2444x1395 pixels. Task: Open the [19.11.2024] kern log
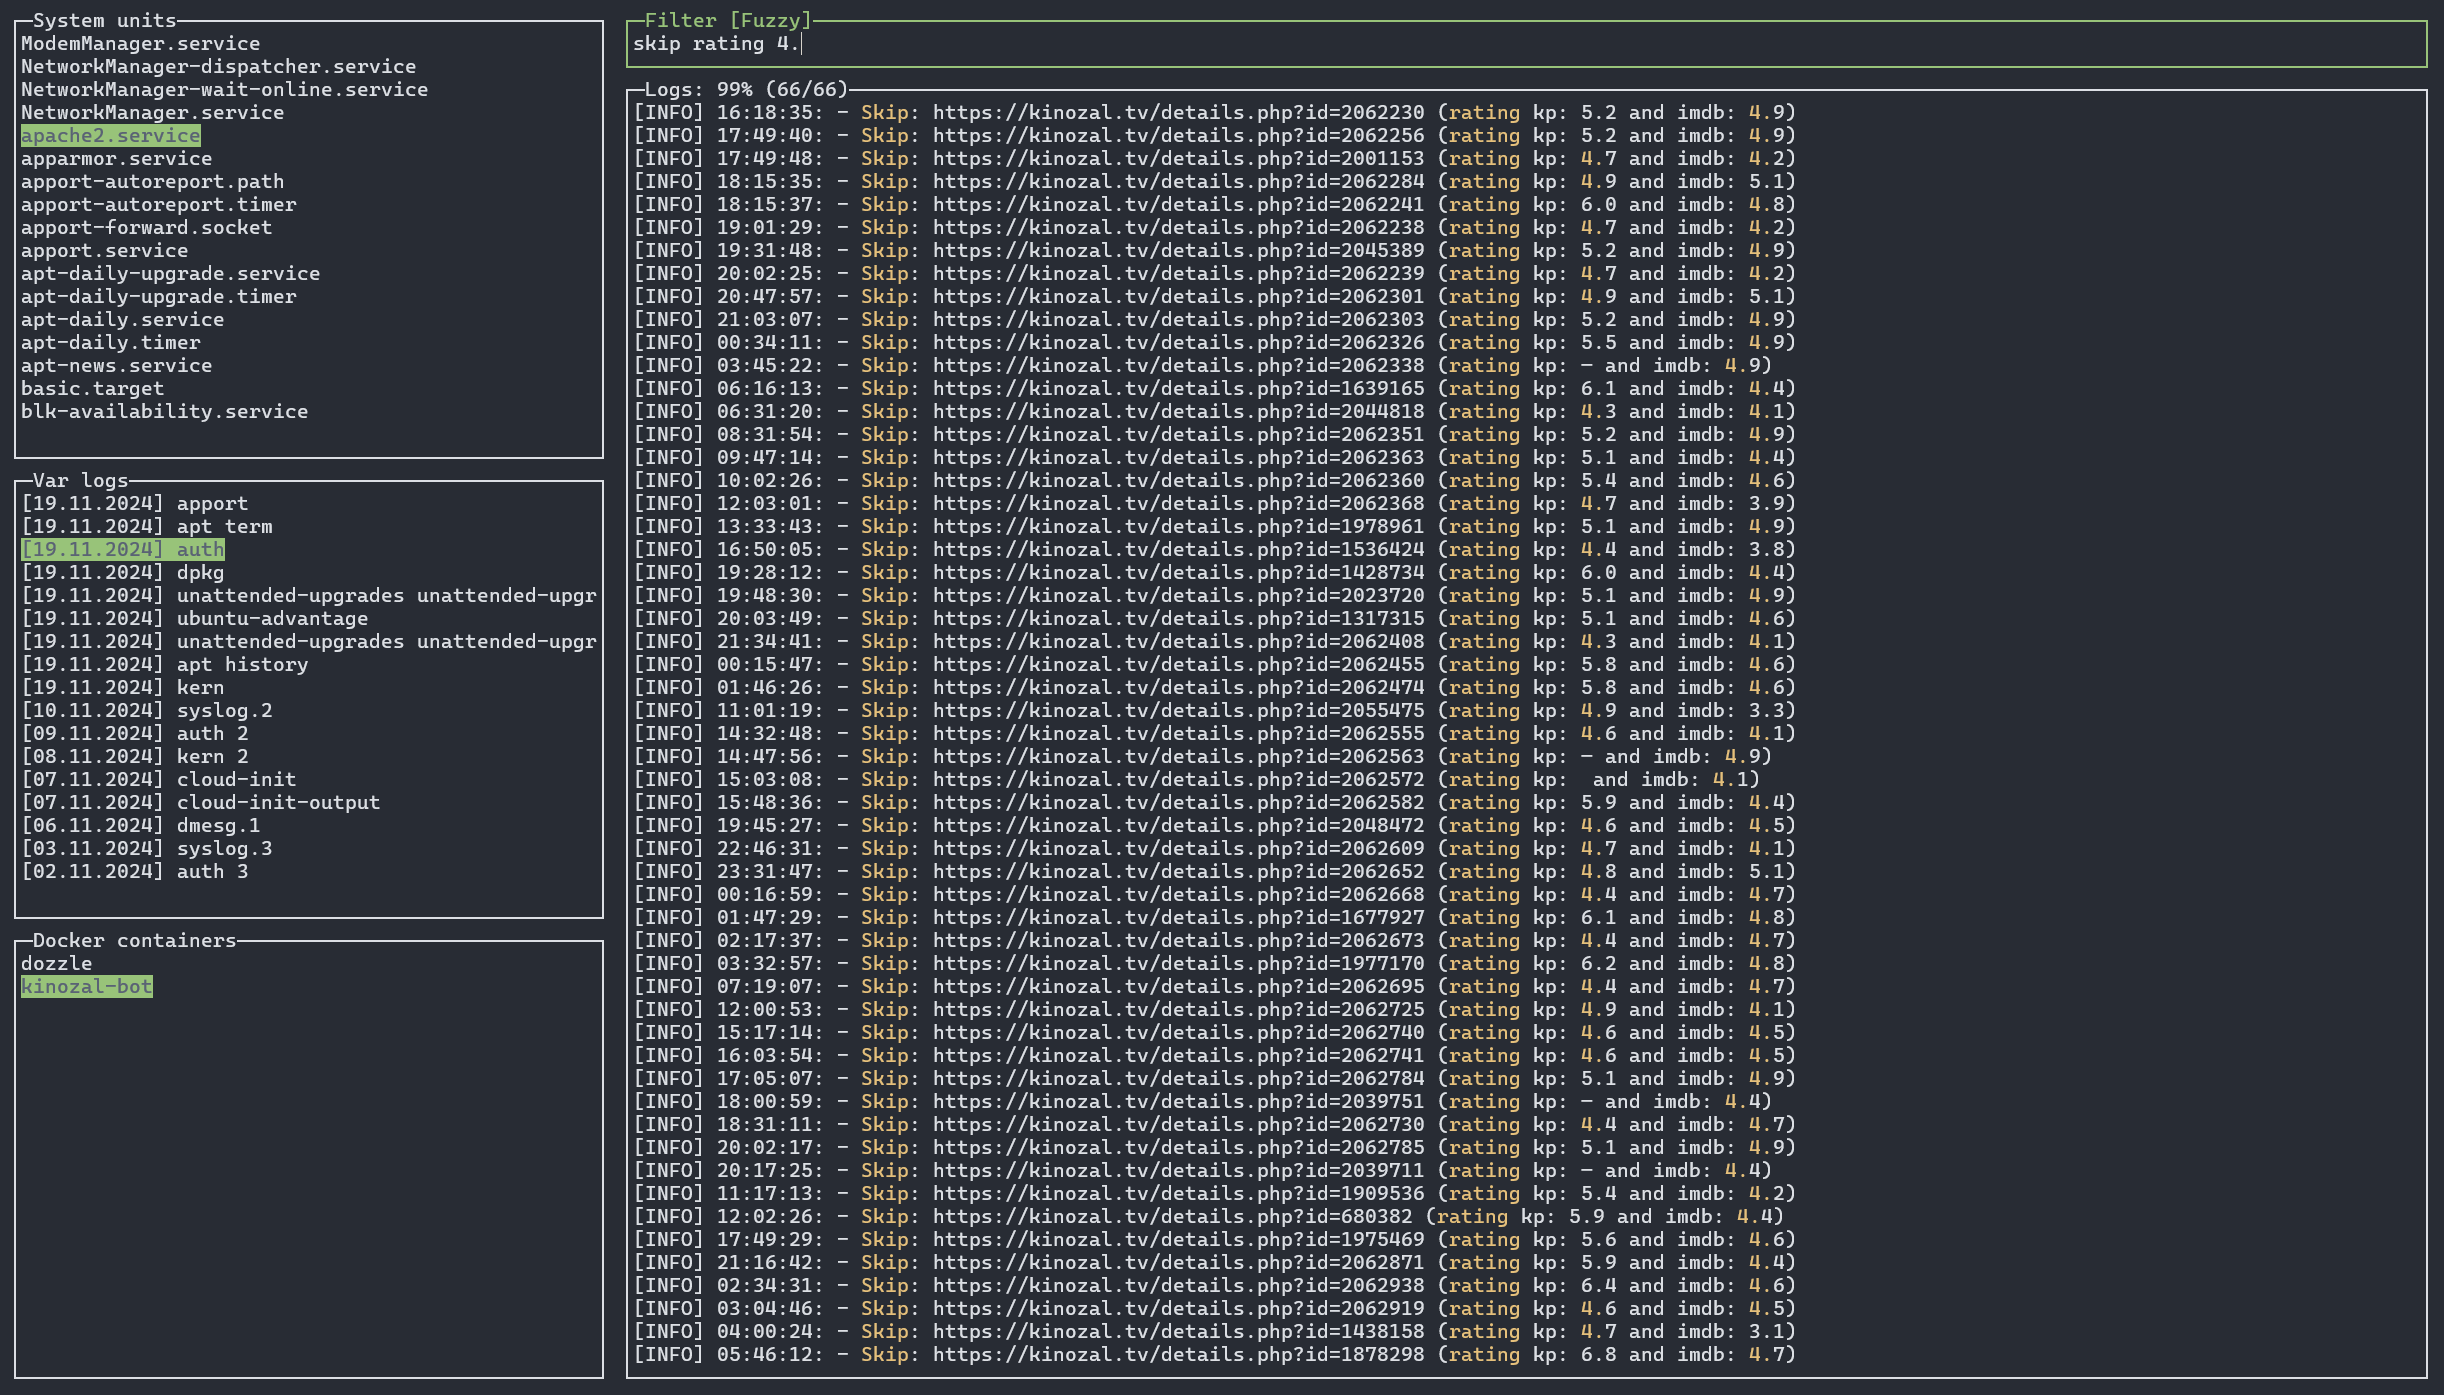coord(122,687)
